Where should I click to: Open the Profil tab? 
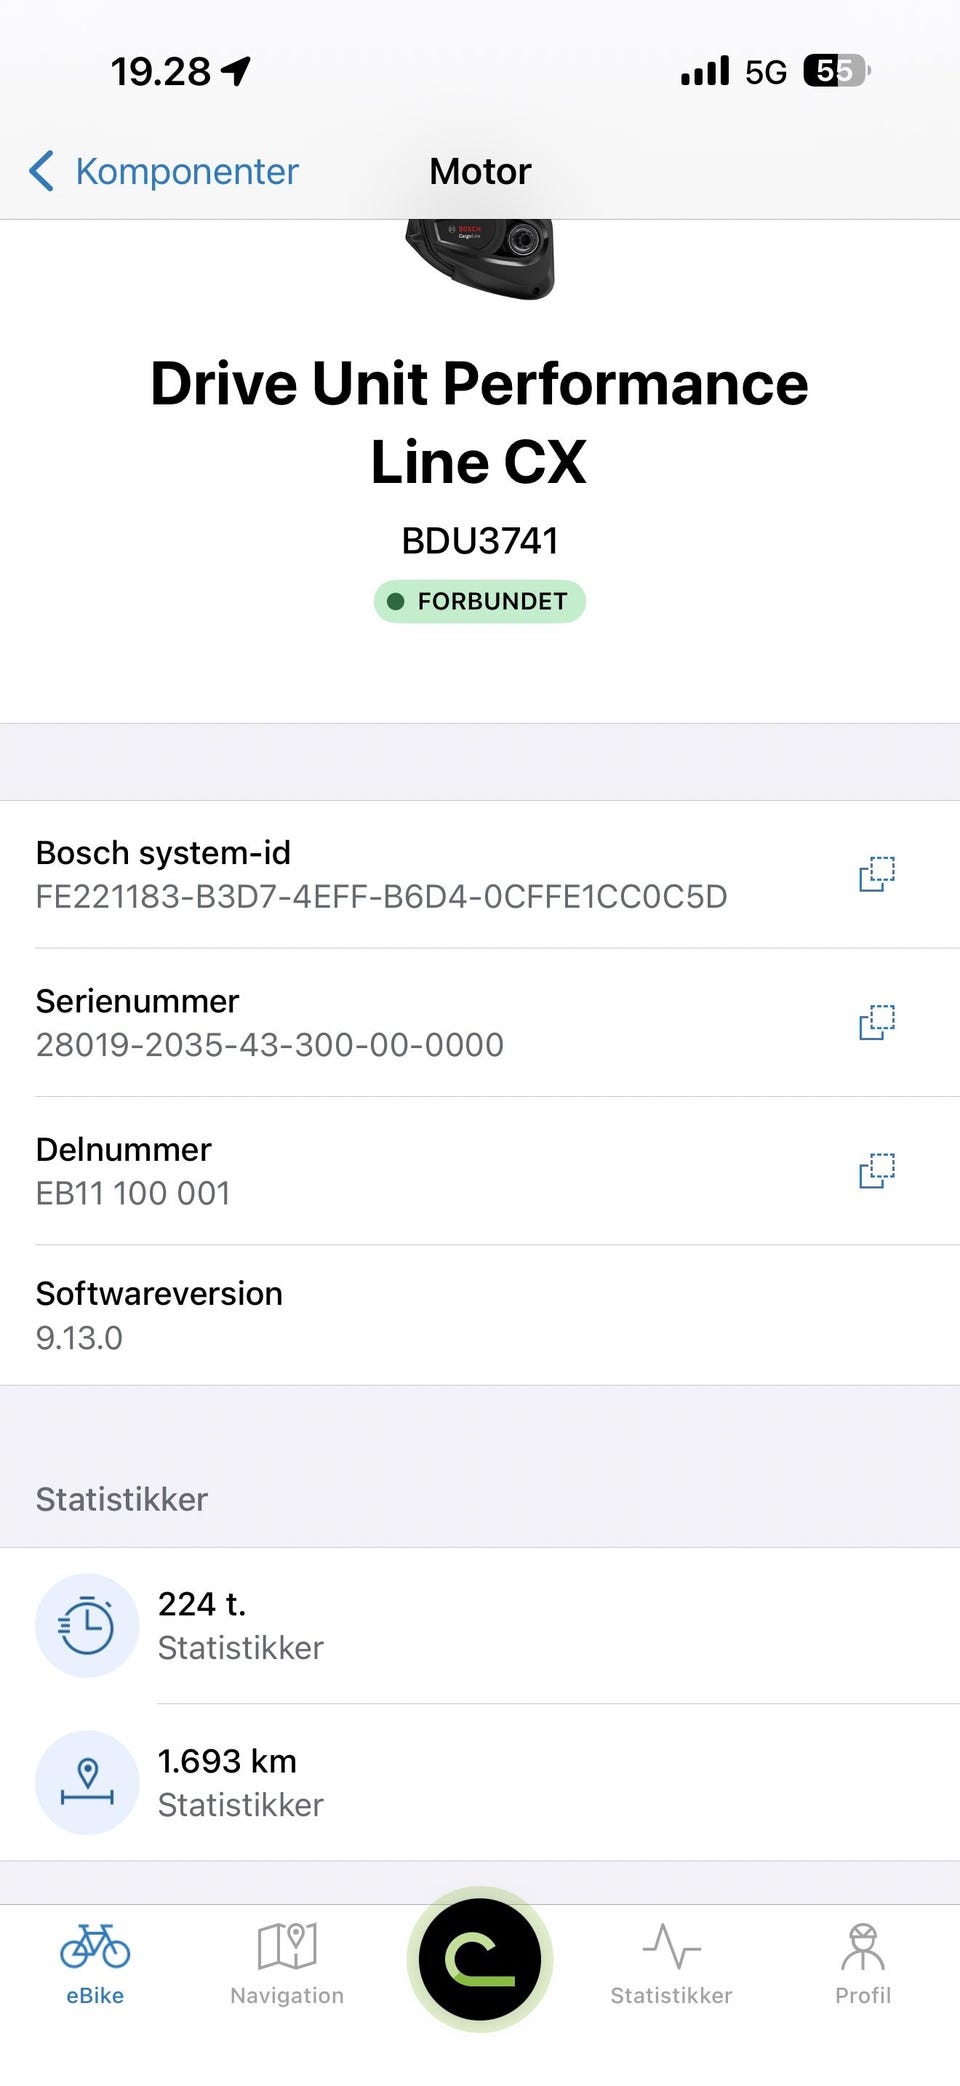point(862,1964)
